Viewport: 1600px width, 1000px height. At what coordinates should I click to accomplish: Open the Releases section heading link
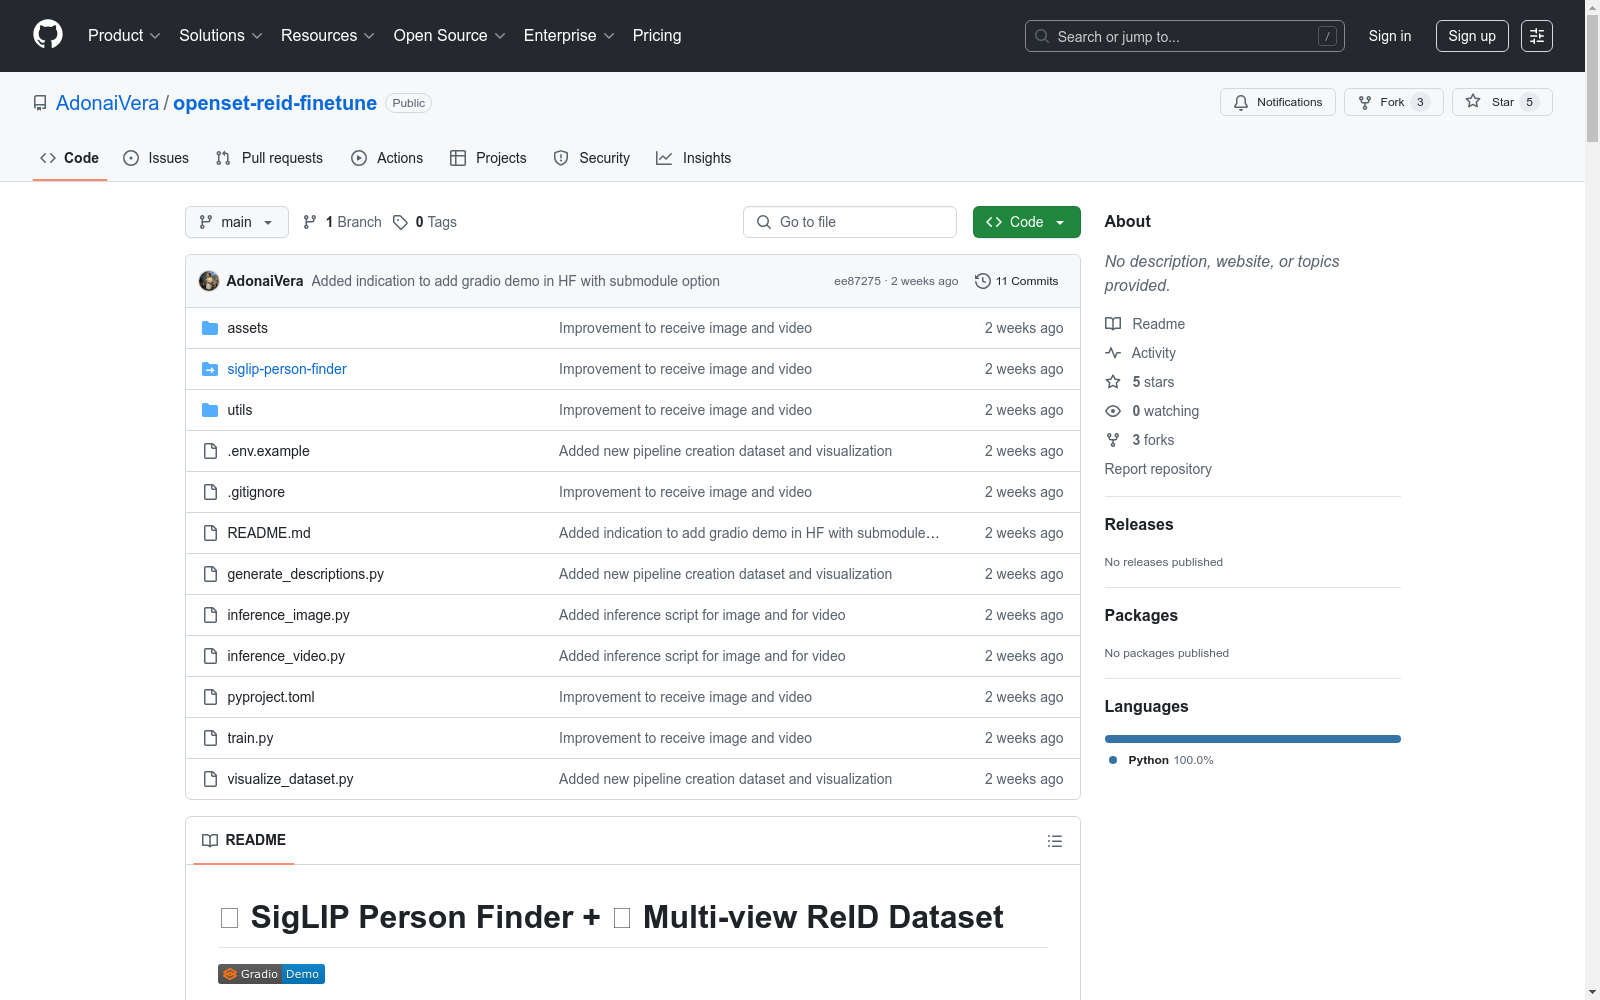pyautogui.click(x=1139, y=524)
